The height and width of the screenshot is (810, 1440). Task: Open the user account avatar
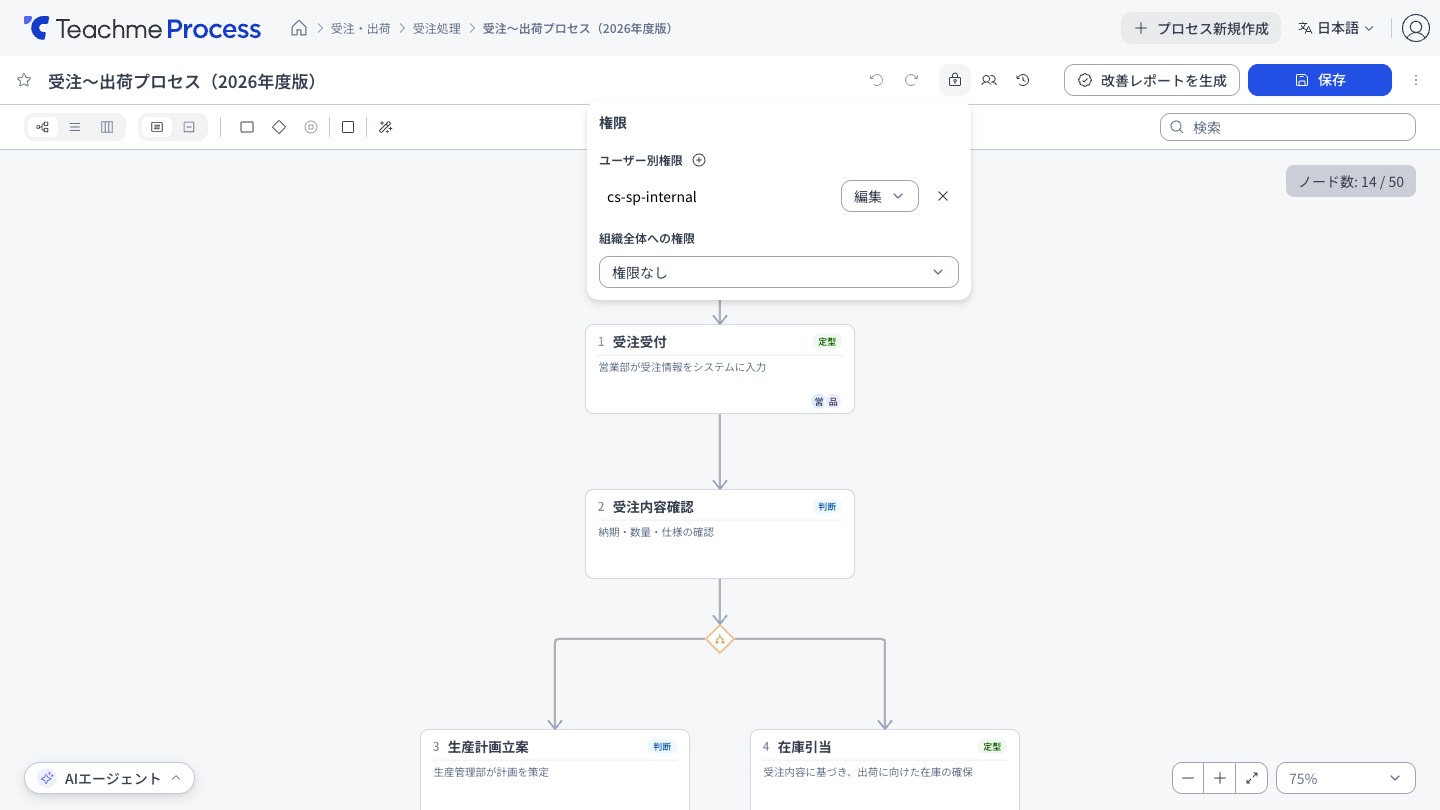point(1416,28)
